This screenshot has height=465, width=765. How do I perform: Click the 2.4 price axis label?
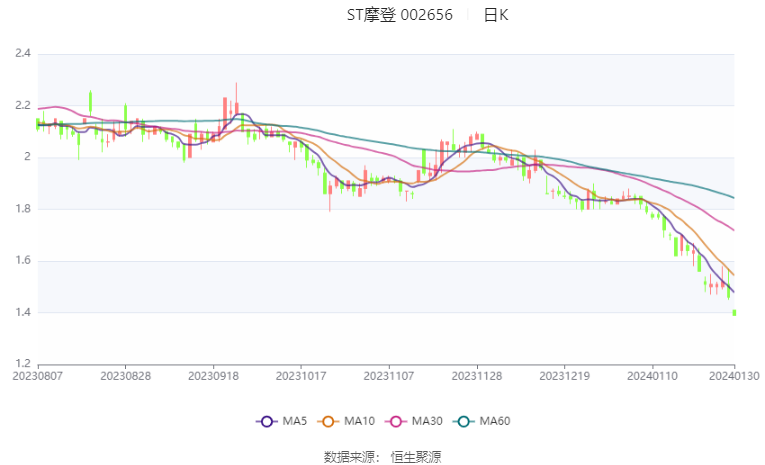[x=23, y=53]
